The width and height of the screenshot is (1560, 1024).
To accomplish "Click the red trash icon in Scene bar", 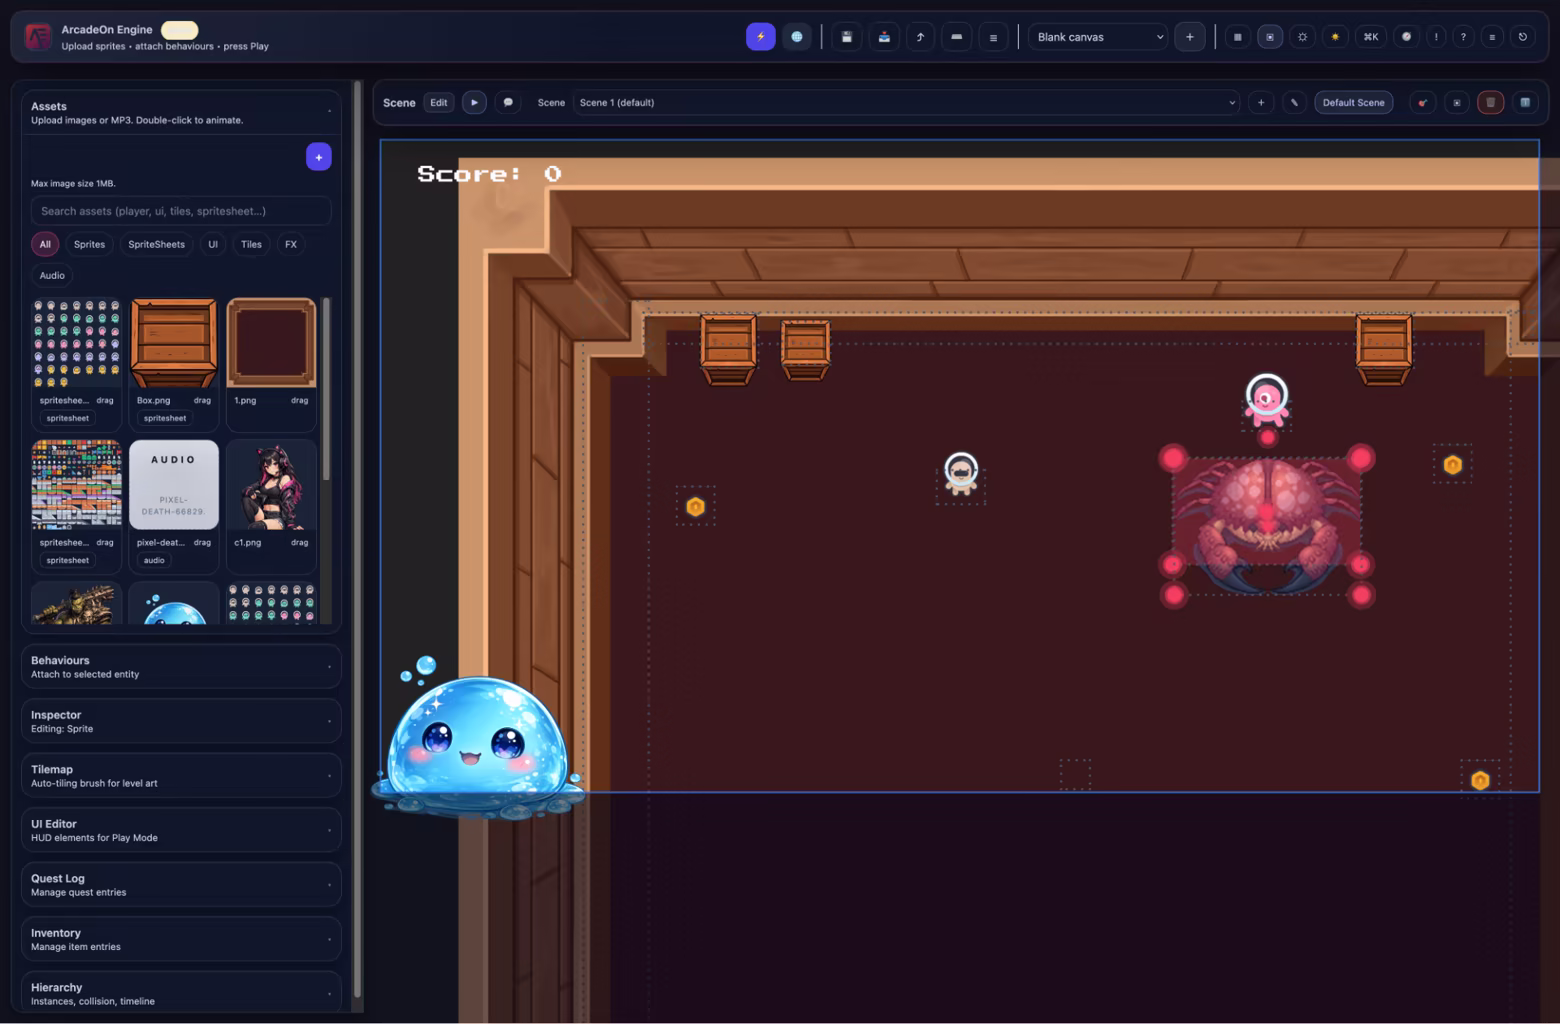I will click(1490, 103).
